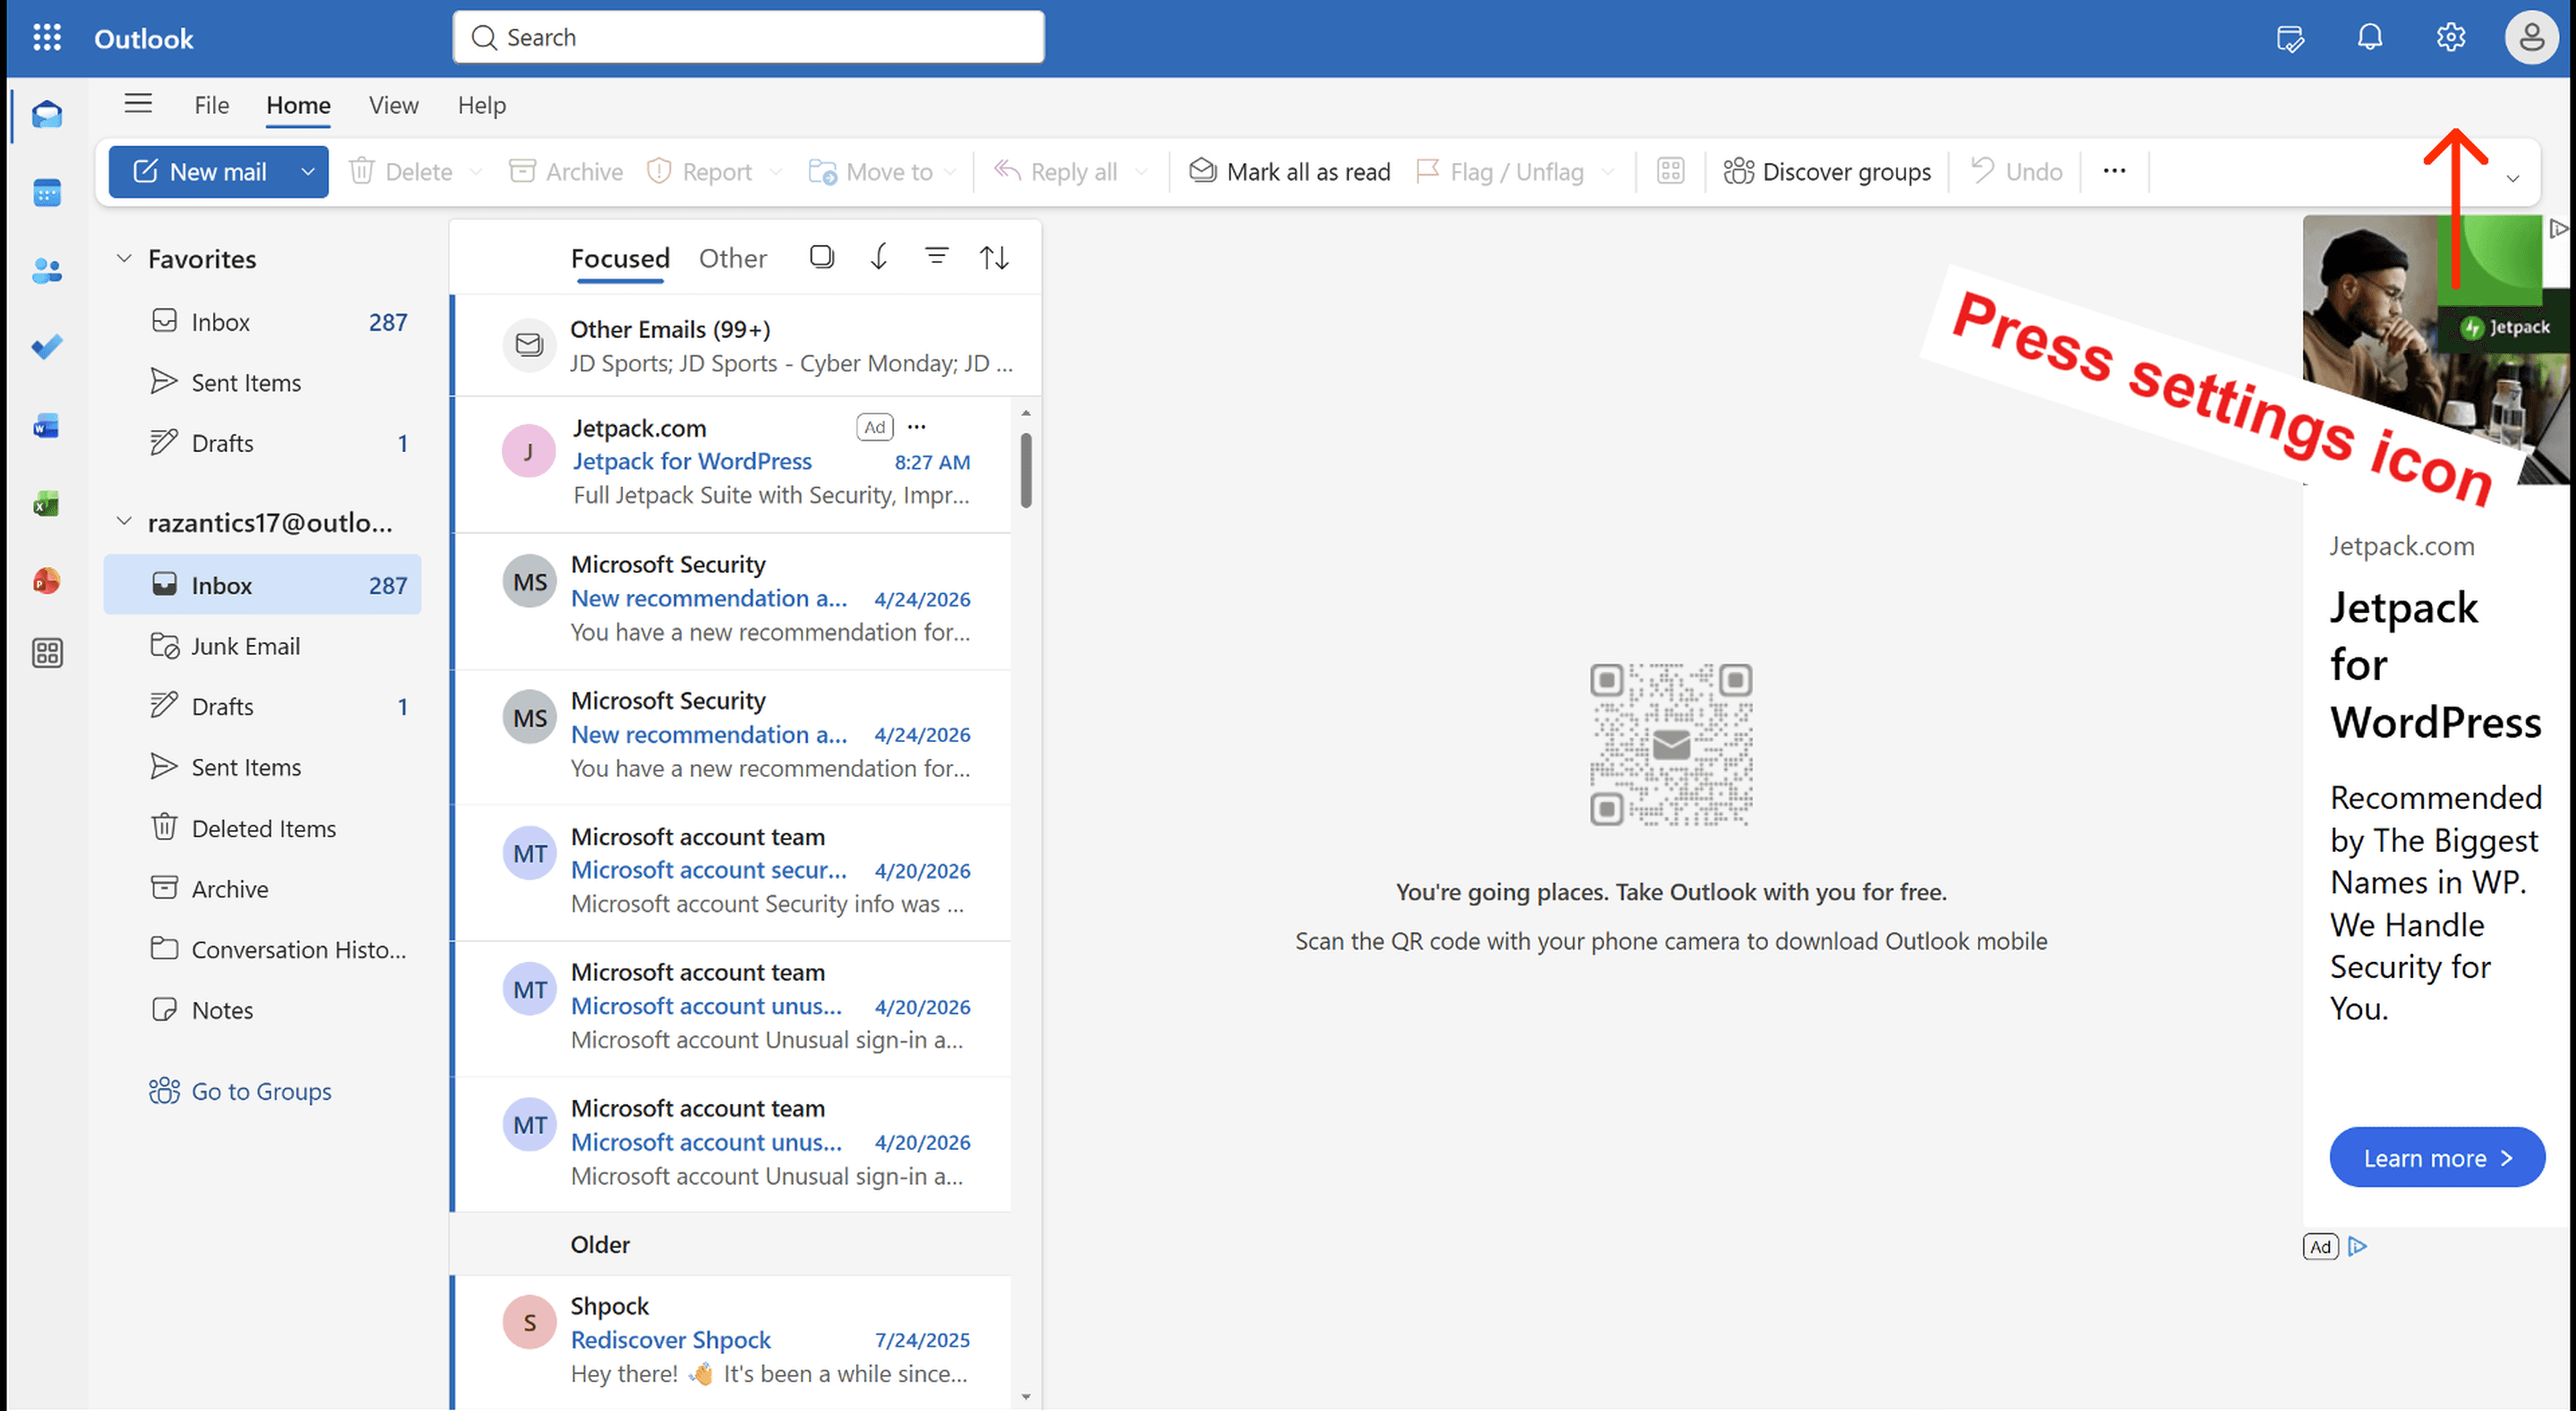The height and width of the screenshot is (1411, 2576).
Task: Select the View ribbon tab
Action: tap(393, 105)
